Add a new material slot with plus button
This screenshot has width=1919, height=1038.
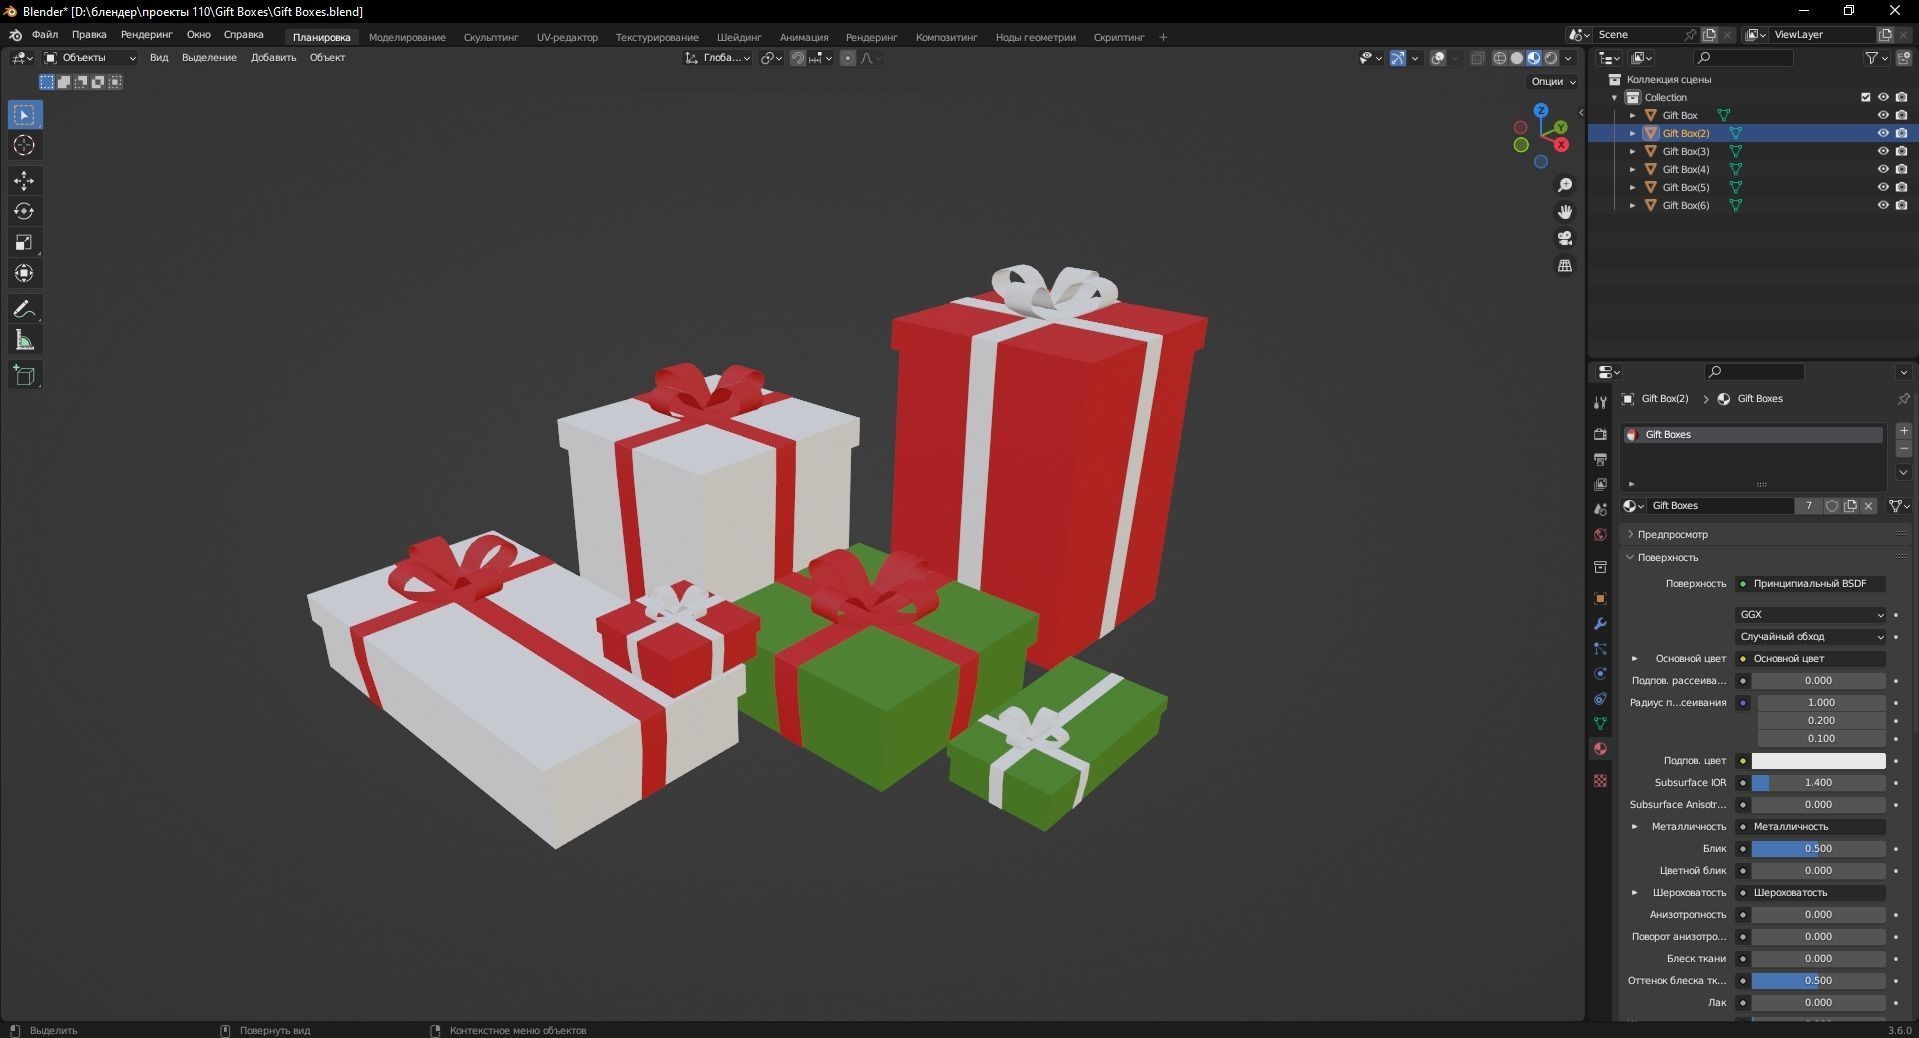click(x=1904, y=432)
